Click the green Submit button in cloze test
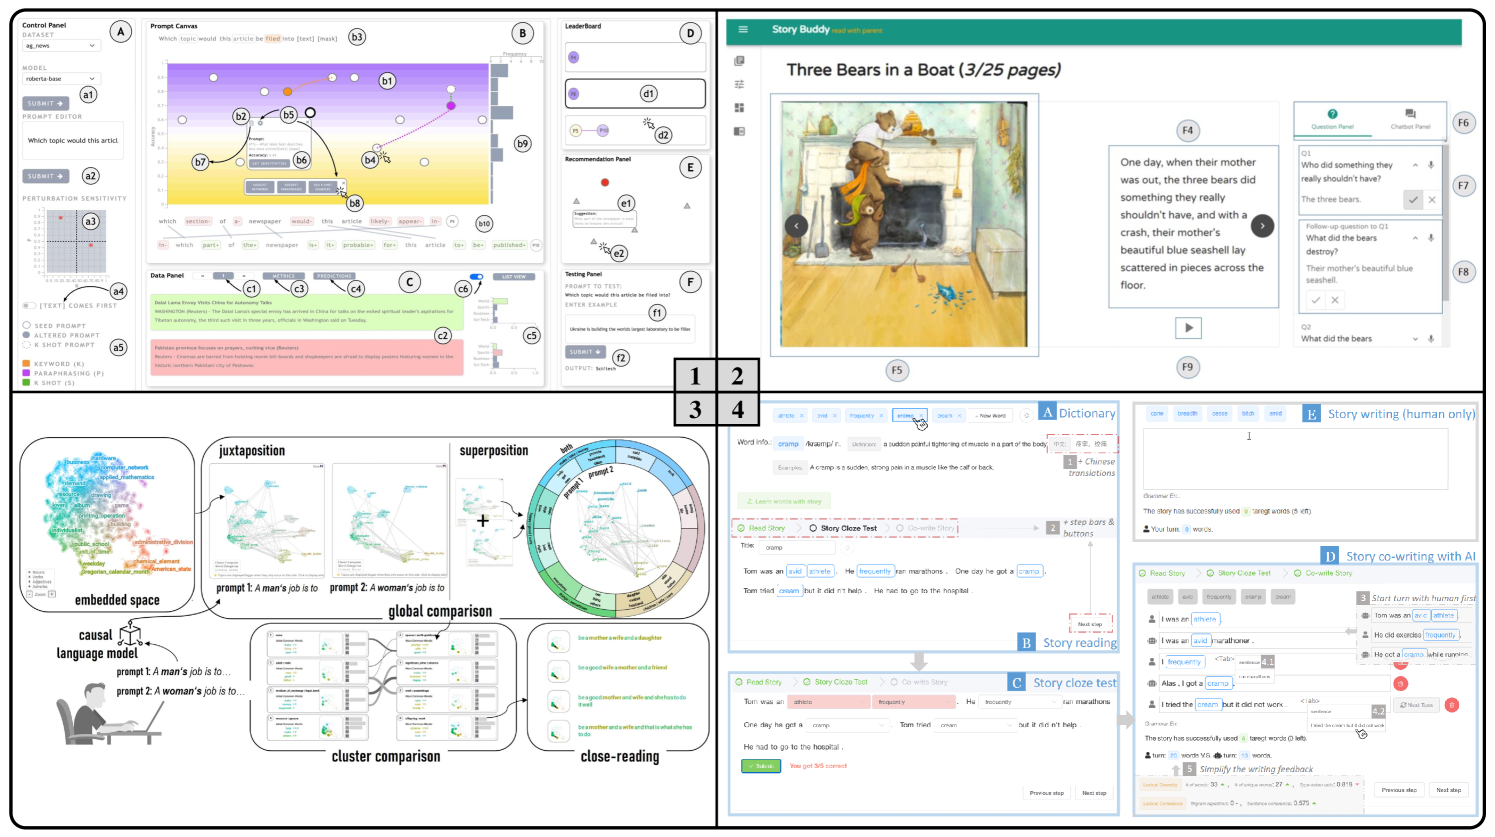The height and width of the screenshot is (837, 1495). point(761,766)
